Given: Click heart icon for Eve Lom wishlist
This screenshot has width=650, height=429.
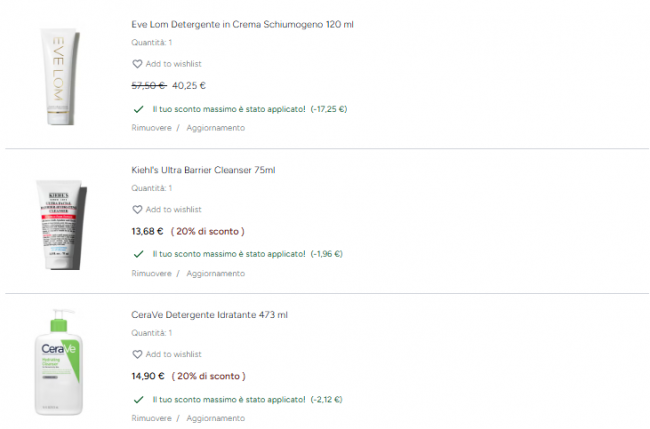Looking at the screenshot, I should 137,64.
